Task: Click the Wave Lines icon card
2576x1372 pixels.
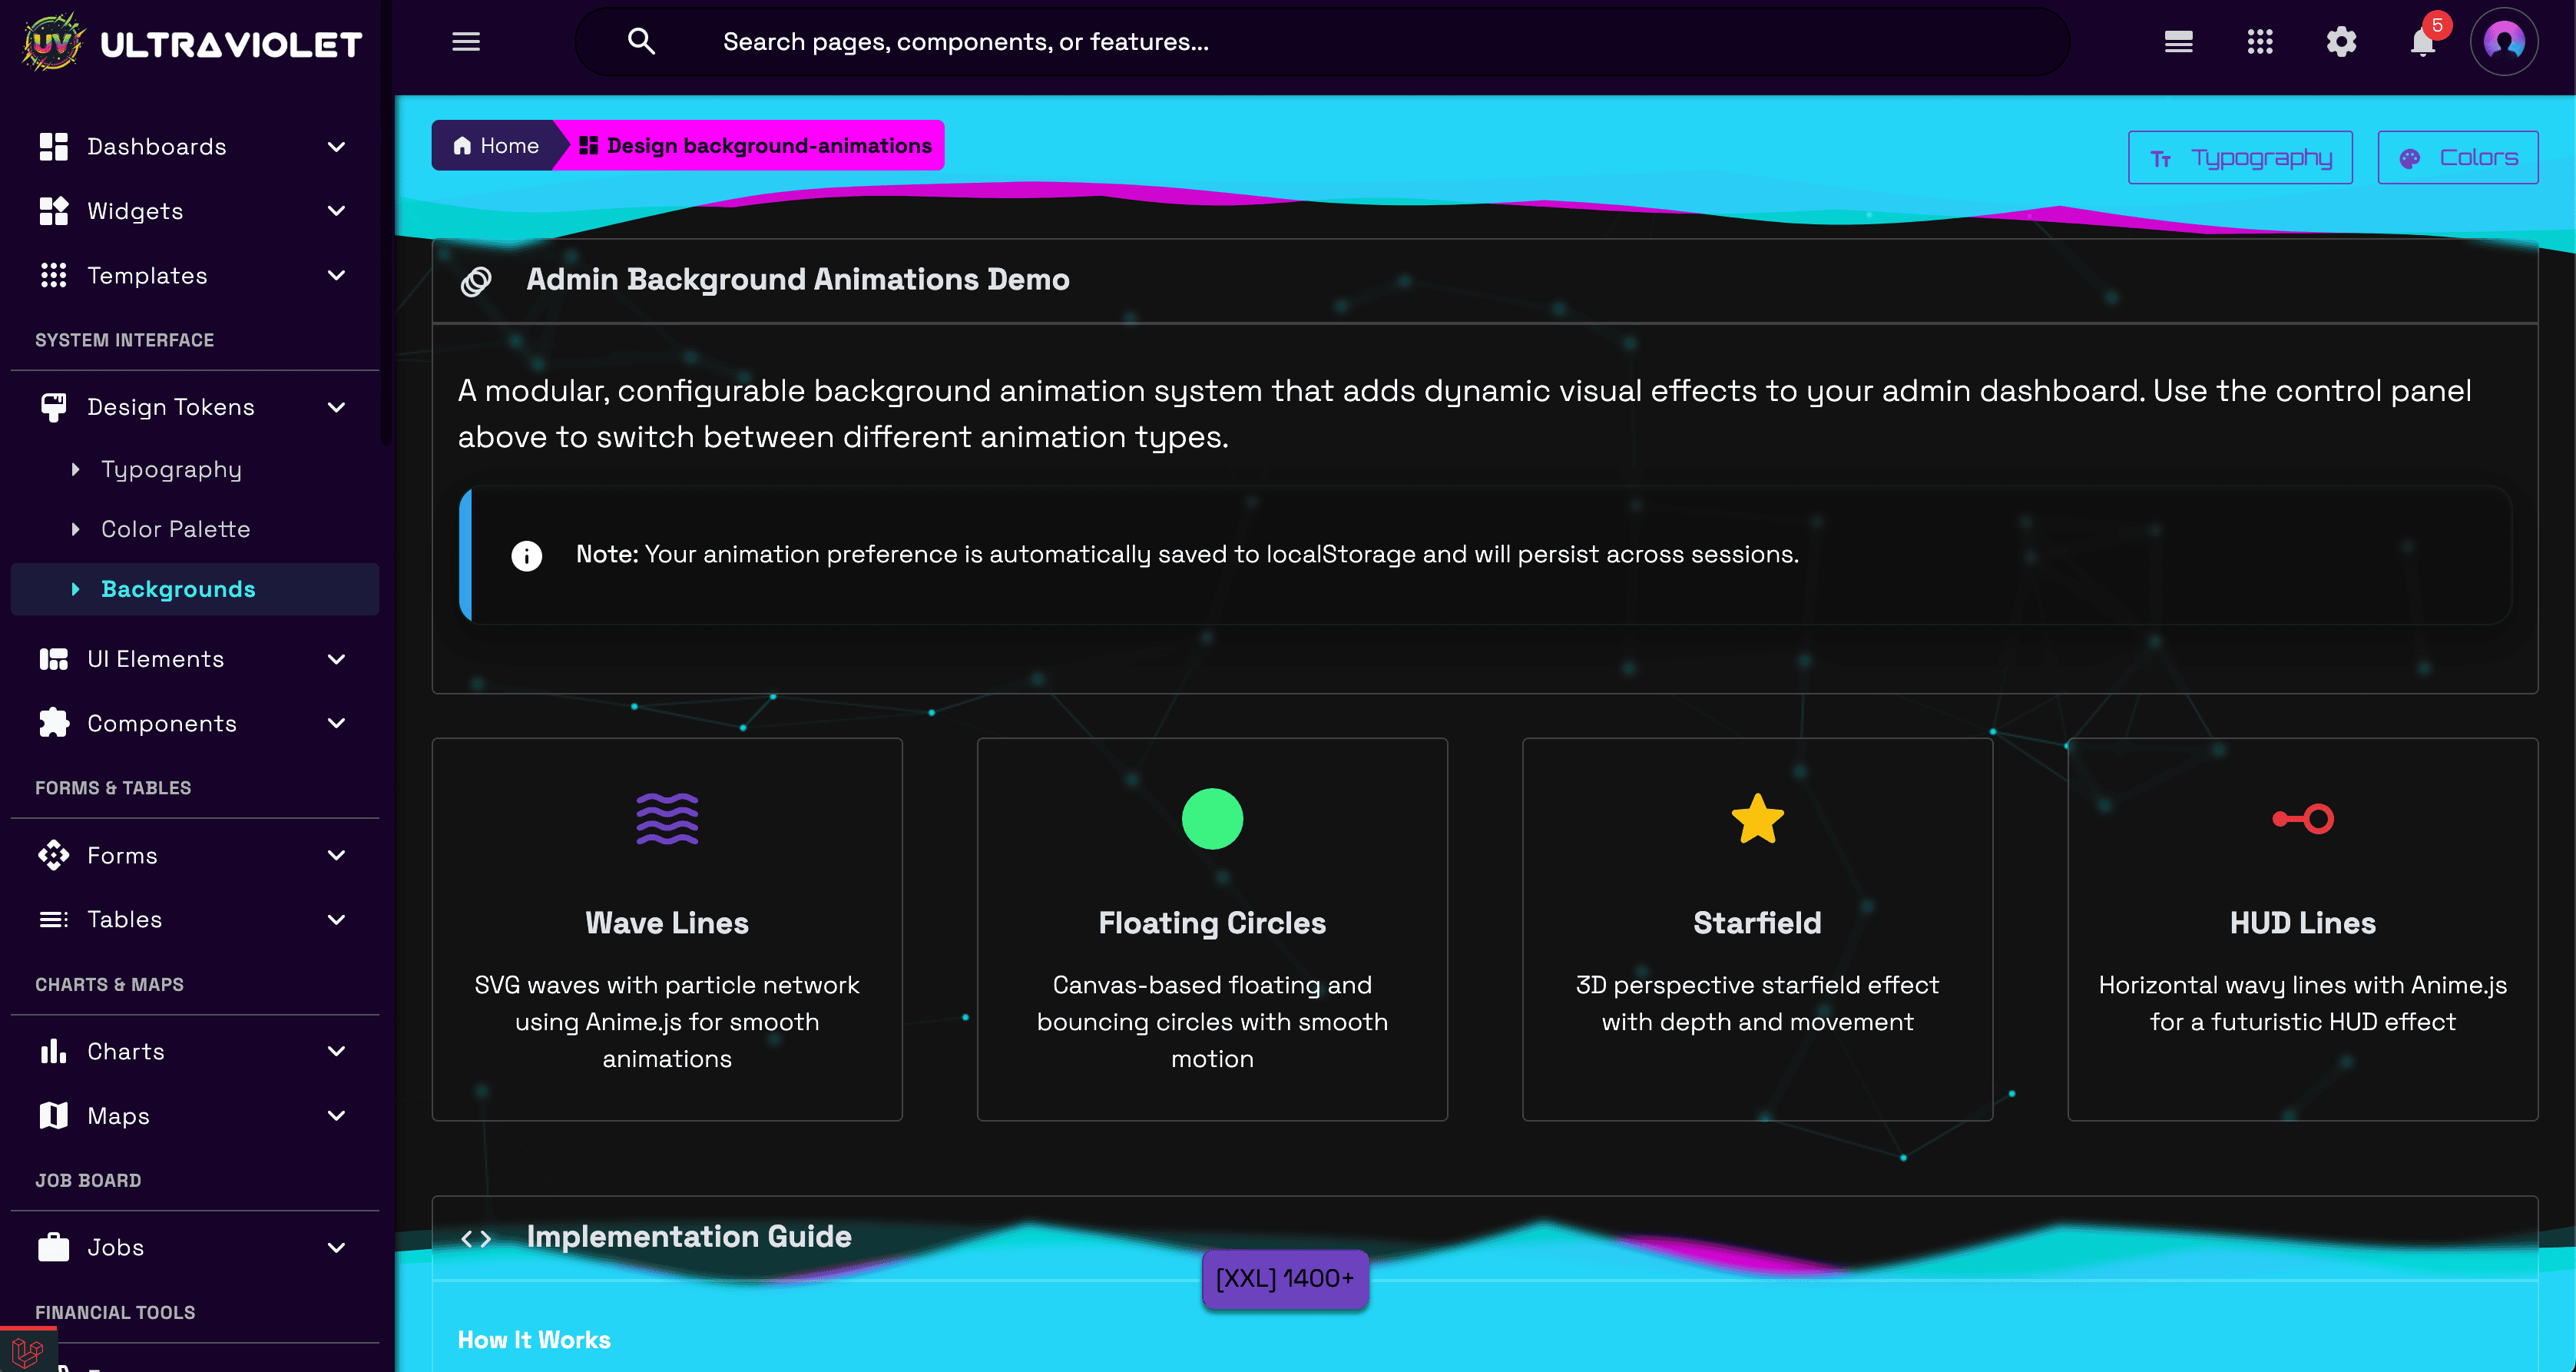Action: tap(667, 819)
